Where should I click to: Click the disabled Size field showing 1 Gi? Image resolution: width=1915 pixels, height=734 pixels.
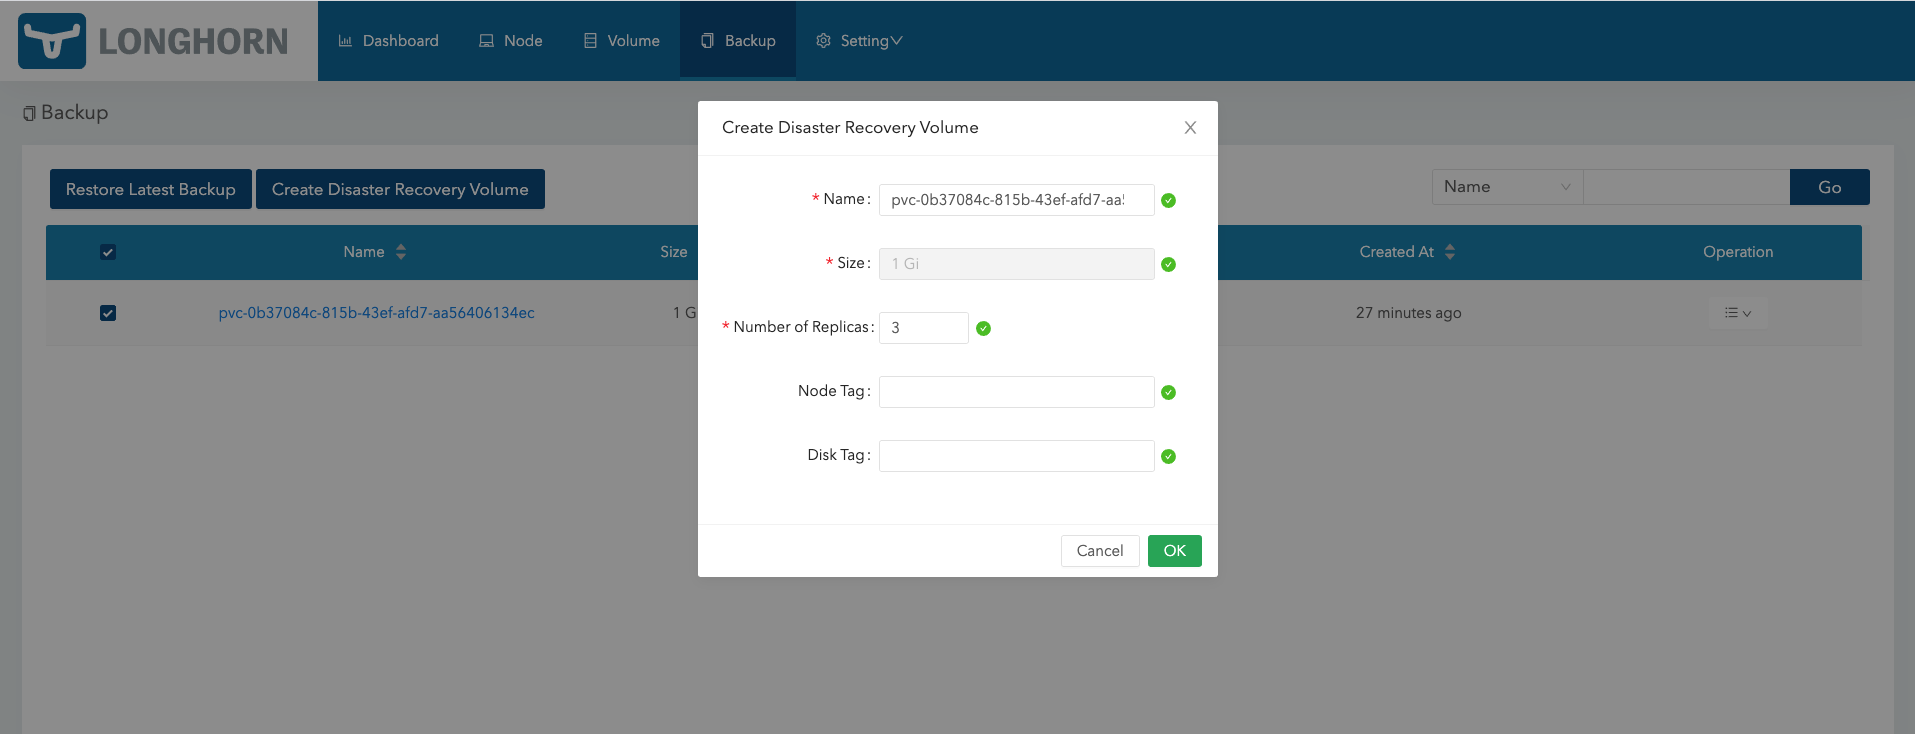tap(1016, 264)
